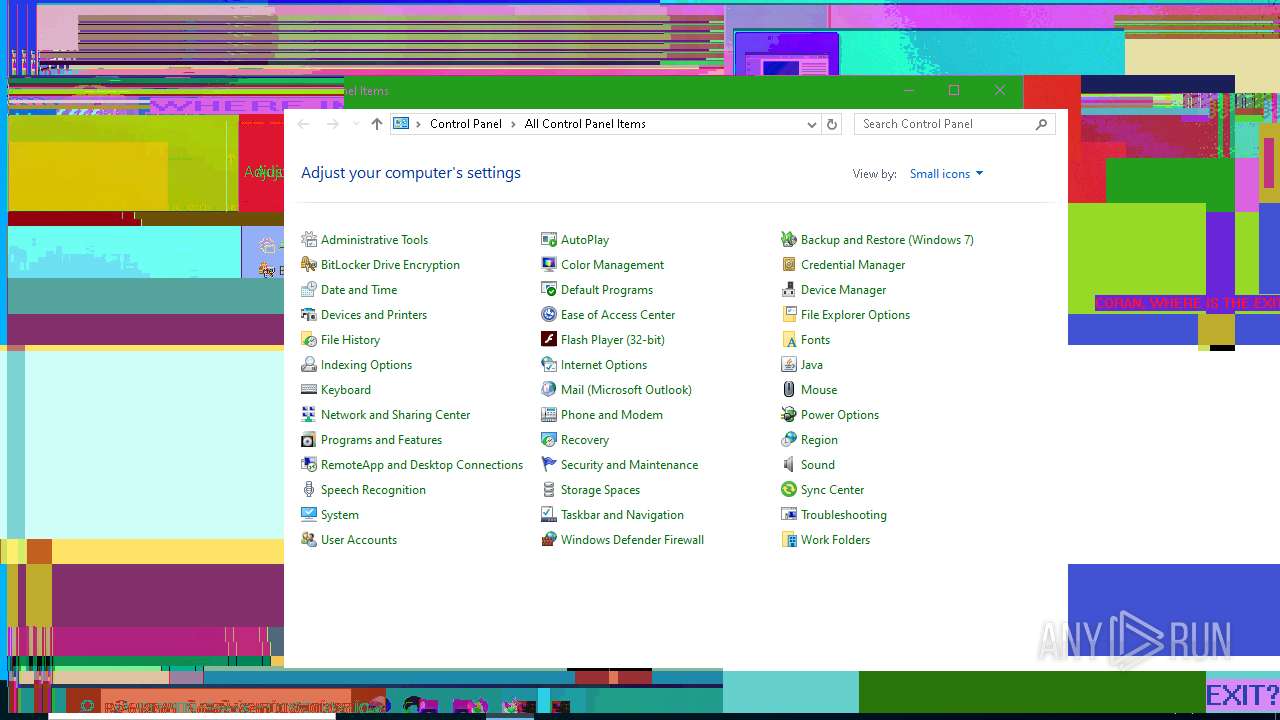The image size is (1280, 720).
Task: Click the Phone and Modem icon
Action: pos(549,415)
